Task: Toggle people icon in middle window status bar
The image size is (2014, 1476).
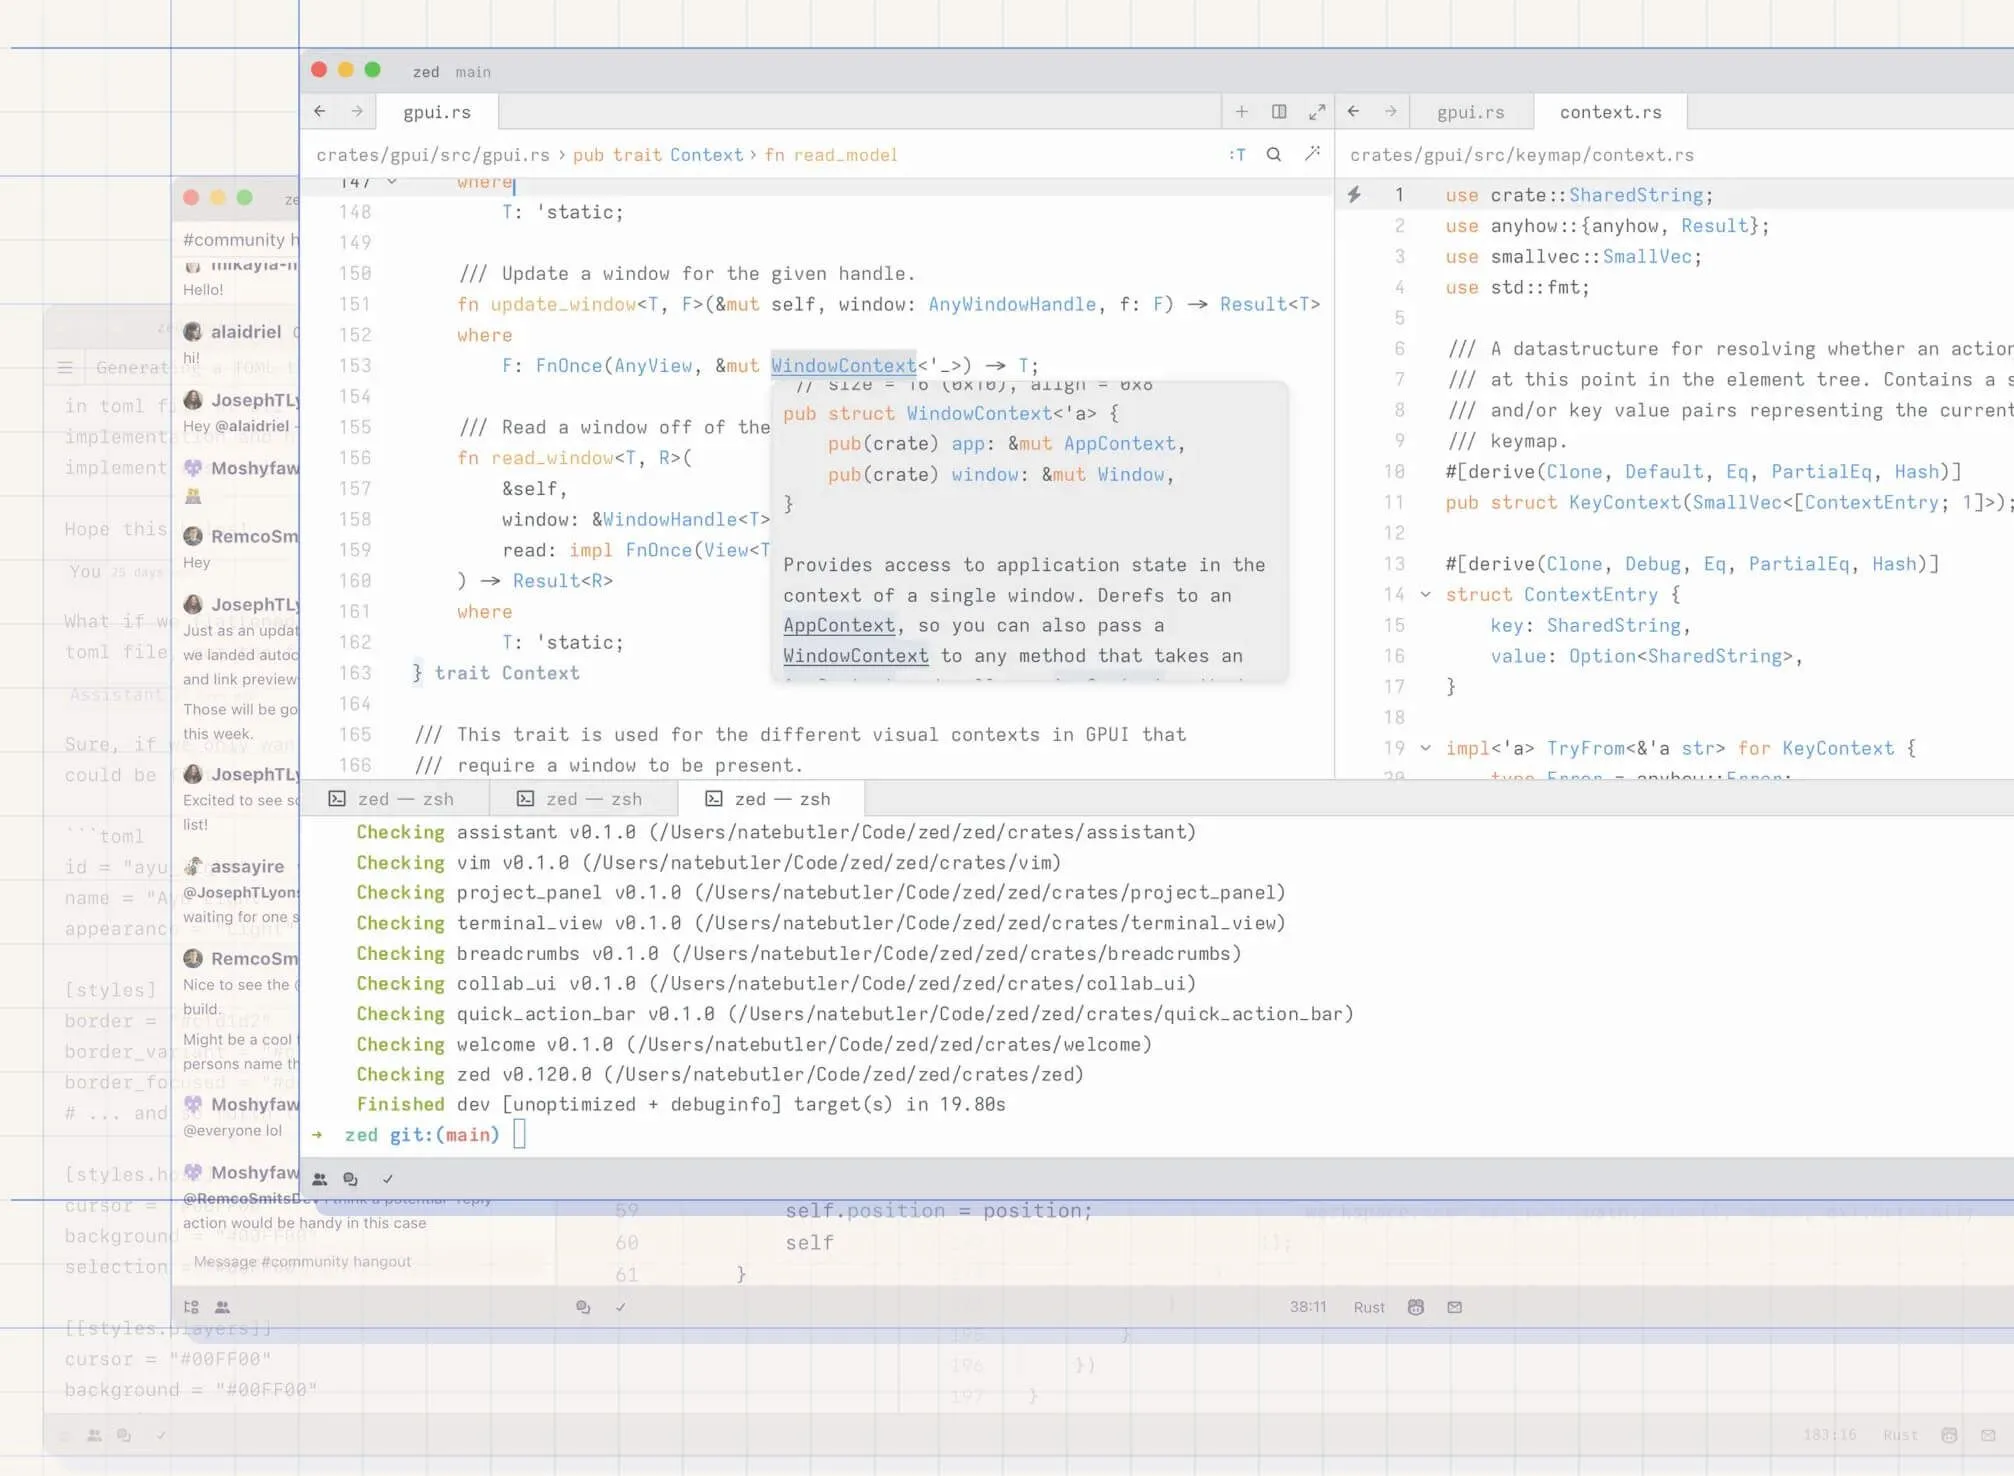Action: point(223,1307)
